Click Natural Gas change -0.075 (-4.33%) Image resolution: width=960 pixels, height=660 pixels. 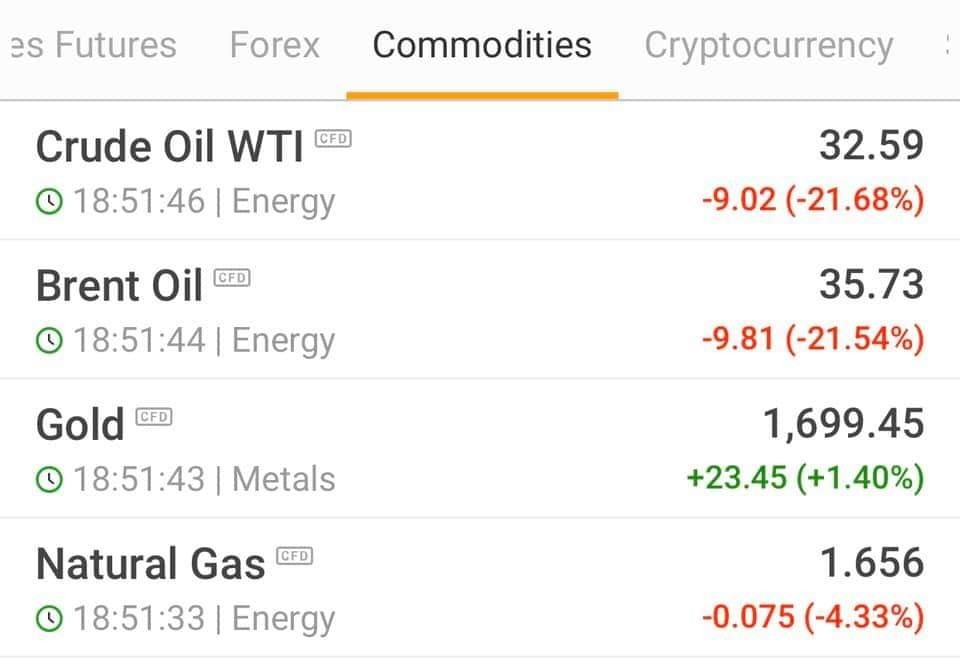(x=813, y=617)
